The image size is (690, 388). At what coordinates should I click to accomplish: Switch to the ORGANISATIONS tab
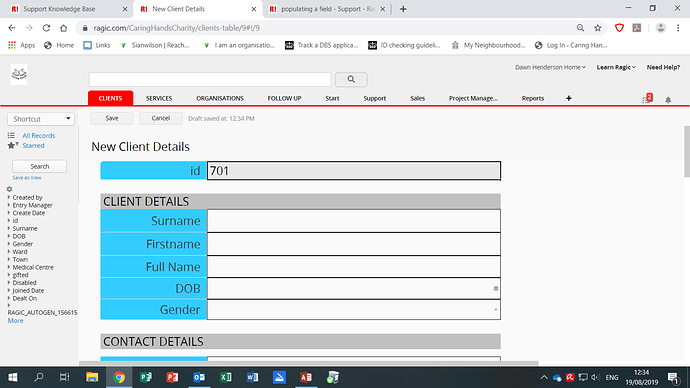pyautogui.click(x=220, y=98)
